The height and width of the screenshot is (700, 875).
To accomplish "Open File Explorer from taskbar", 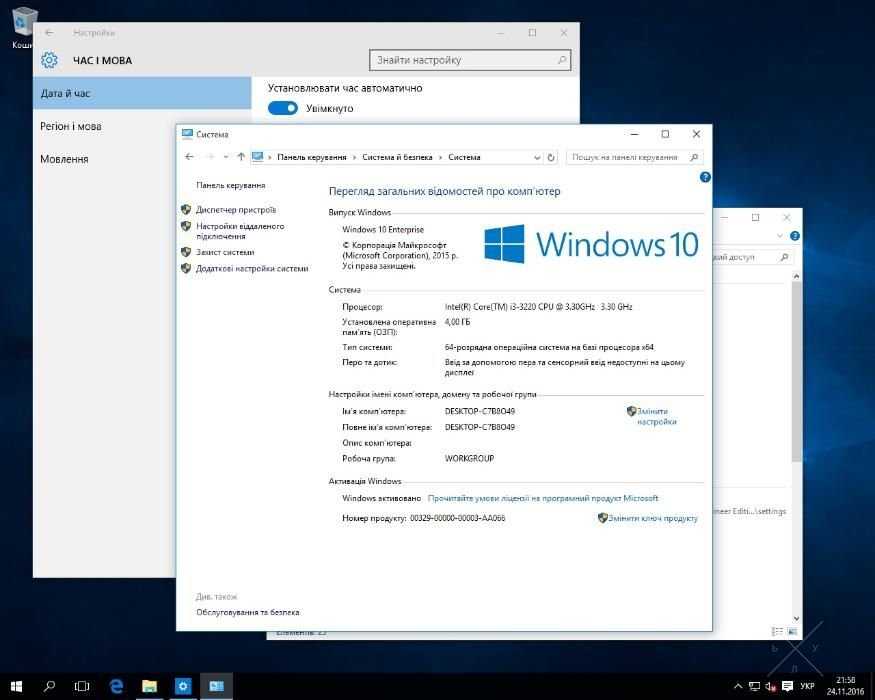I will [x=150, y=686].
